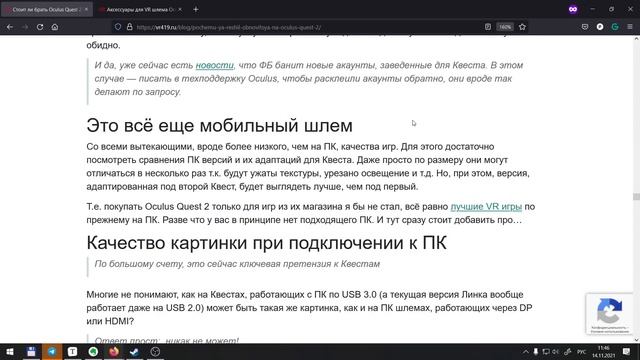Open Steam from the taskbar

[x=134, y=351]
